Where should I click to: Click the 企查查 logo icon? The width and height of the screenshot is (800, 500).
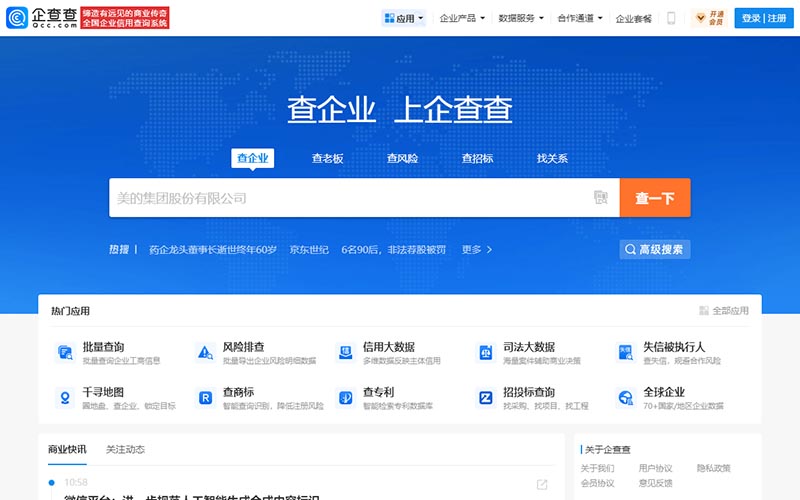17,18
